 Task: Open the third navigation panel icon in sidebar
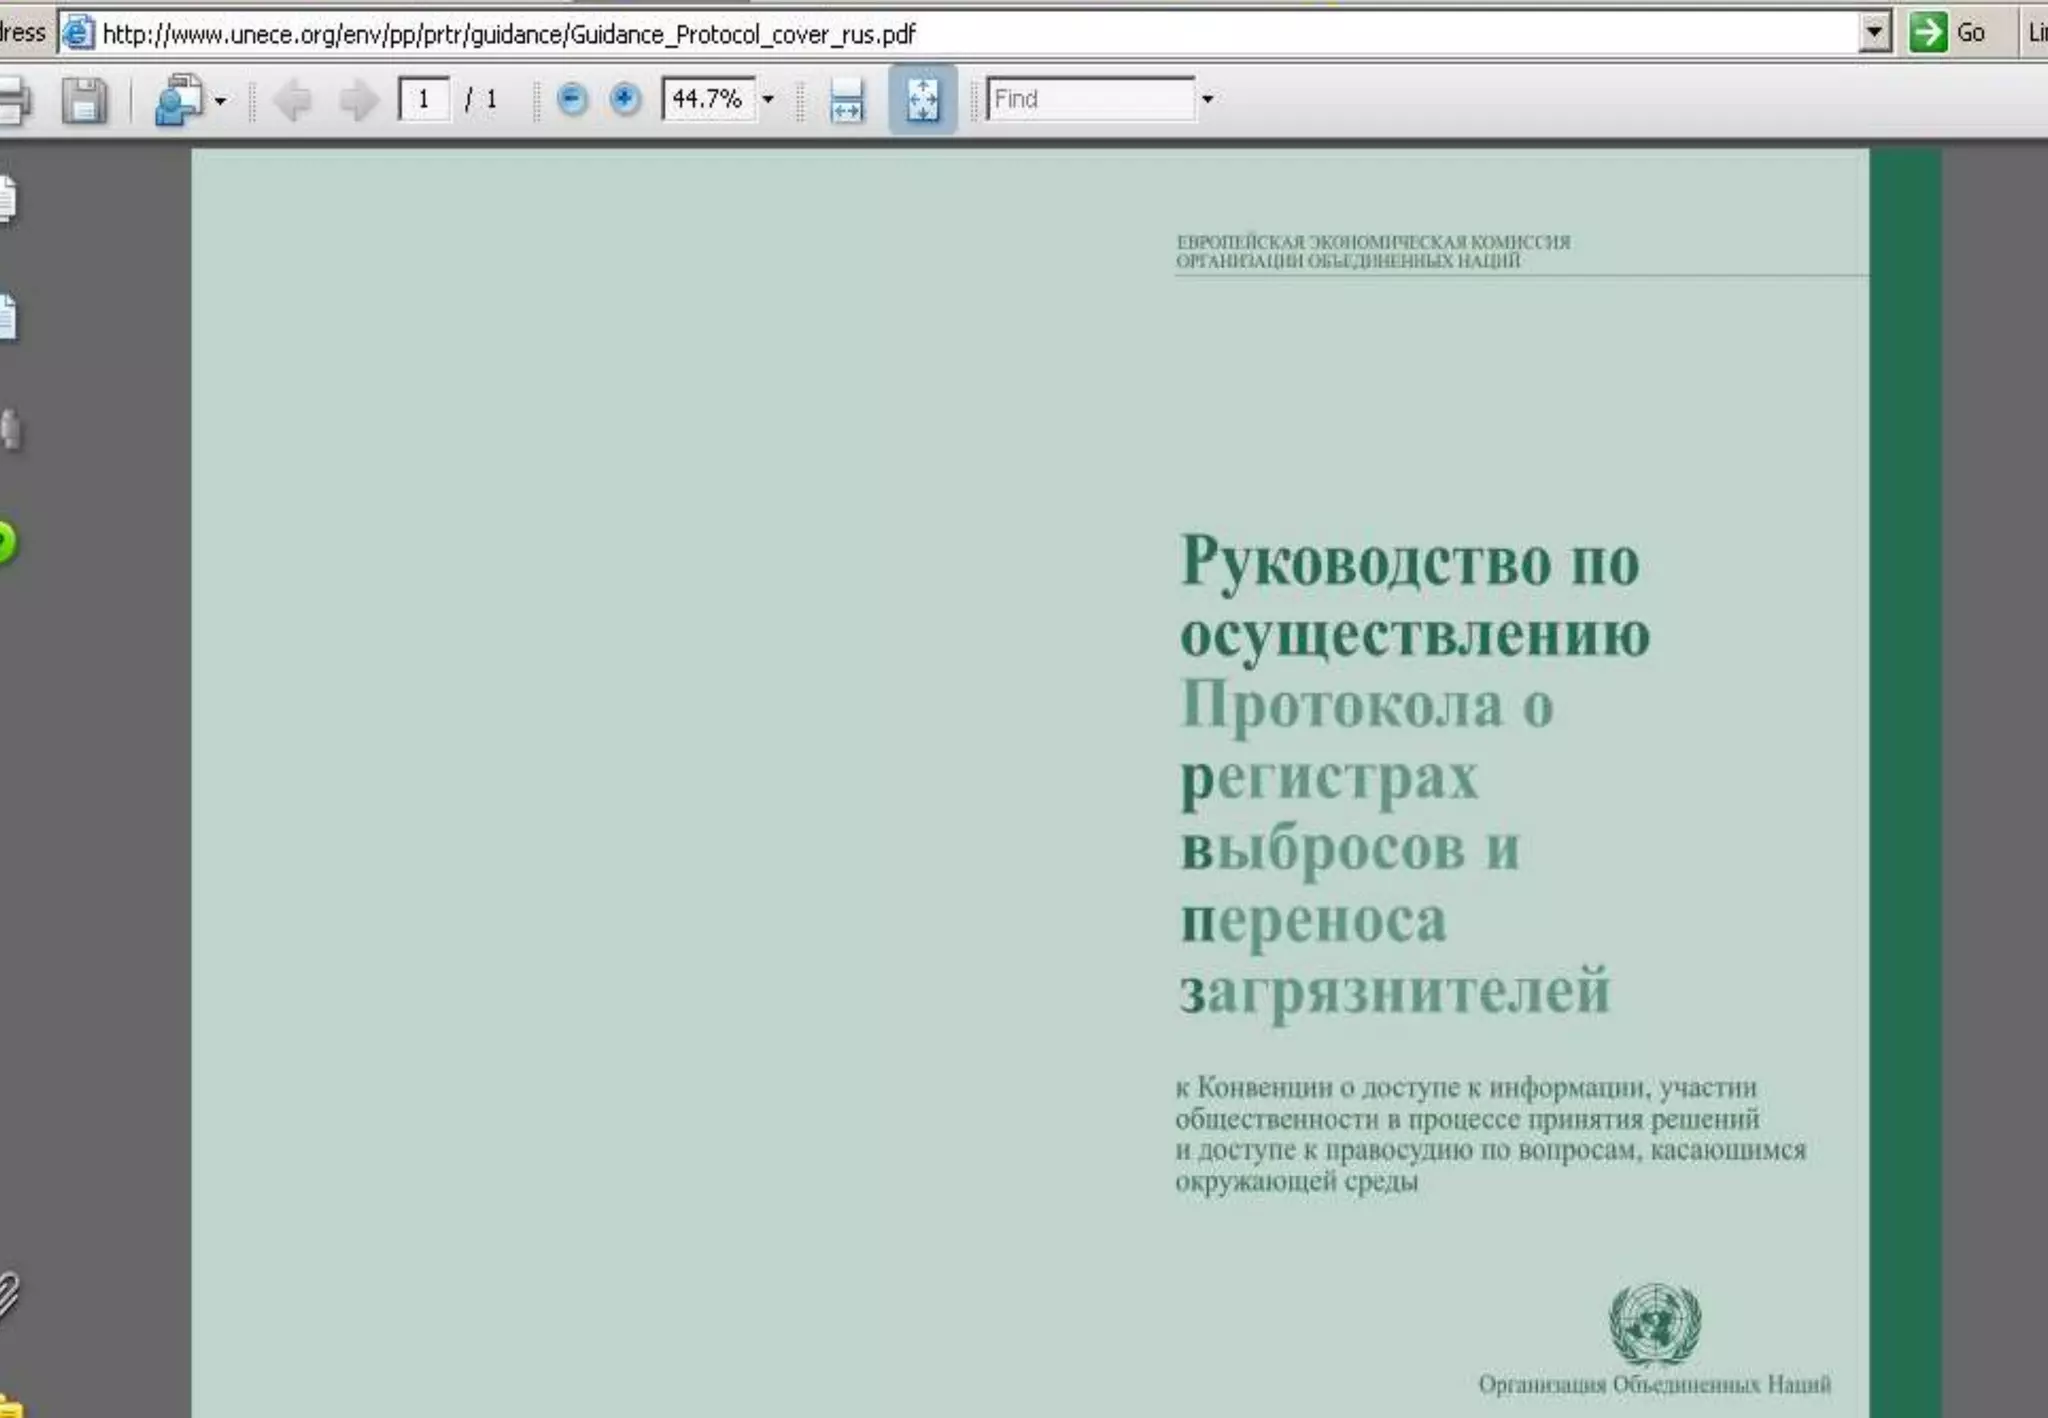point(10,430)
